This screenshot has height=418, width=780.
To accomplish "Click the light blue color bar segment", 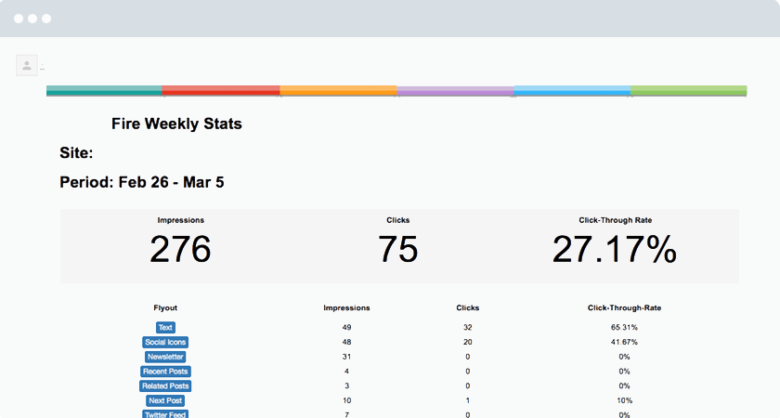I will [x=572, y=91].
